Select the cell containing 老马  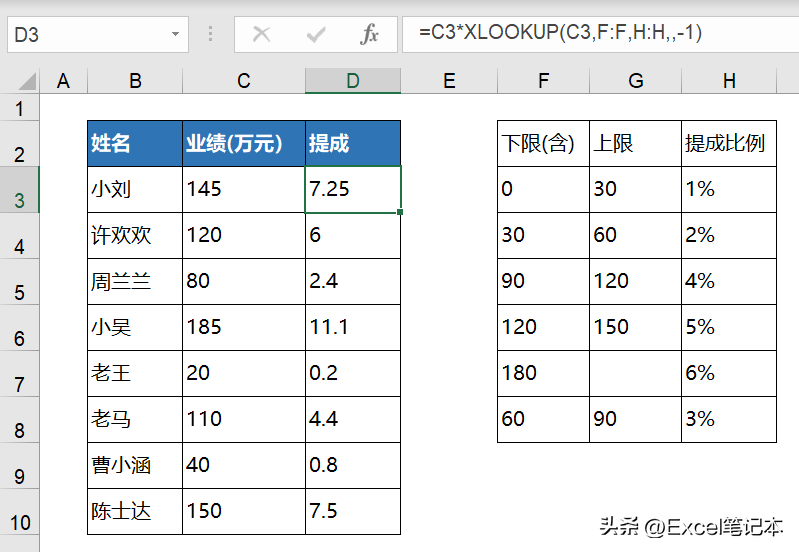[135, 420]
